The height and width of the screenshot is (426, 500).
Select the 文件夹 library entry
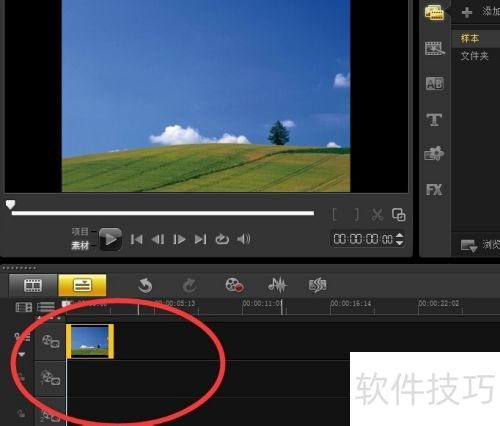pos(474,56)
